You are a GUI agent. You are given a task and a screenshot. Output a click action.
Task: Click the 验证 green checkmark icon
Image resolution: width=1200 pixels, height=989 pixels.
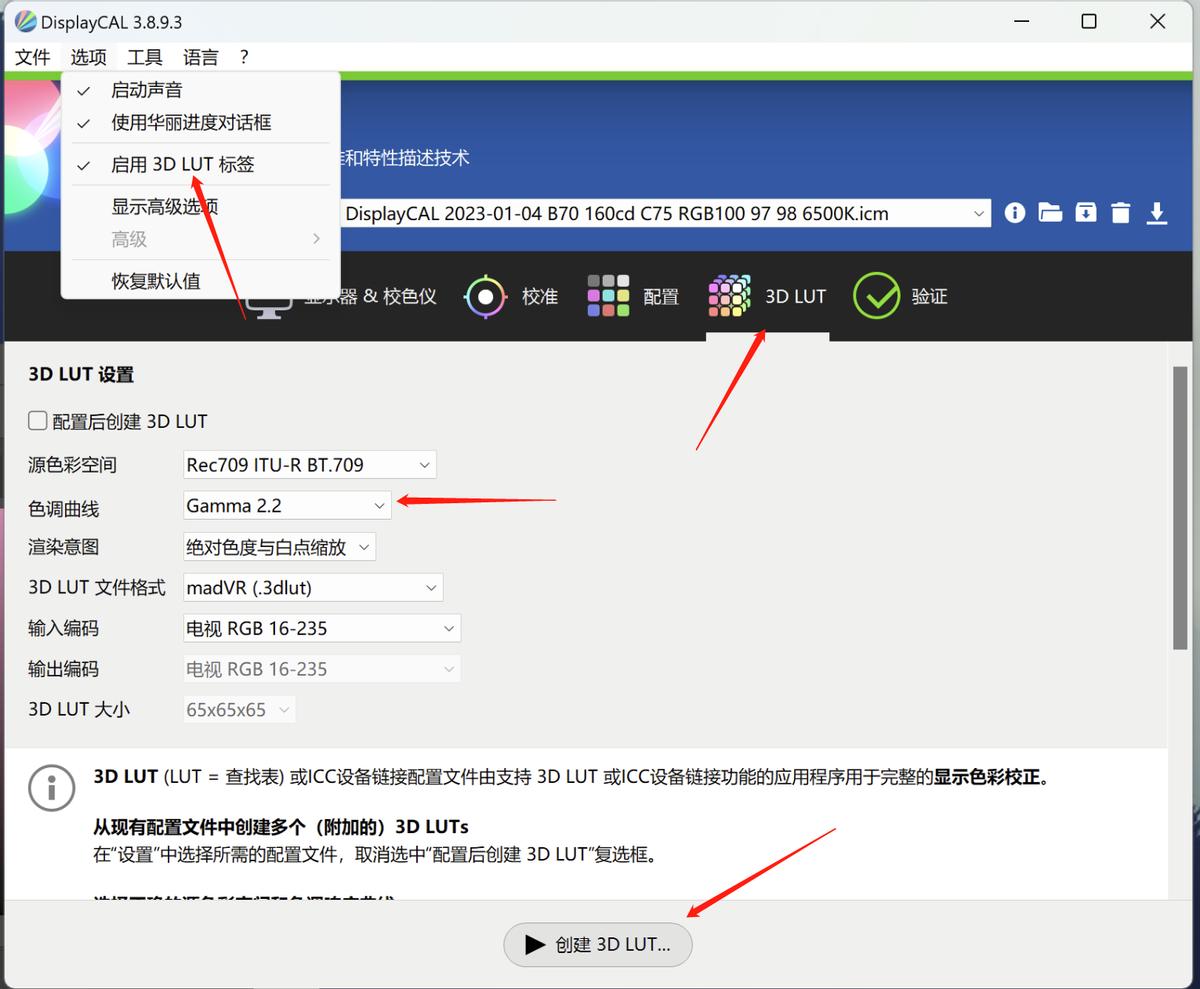pyautogui.click(x=877, y=296)
